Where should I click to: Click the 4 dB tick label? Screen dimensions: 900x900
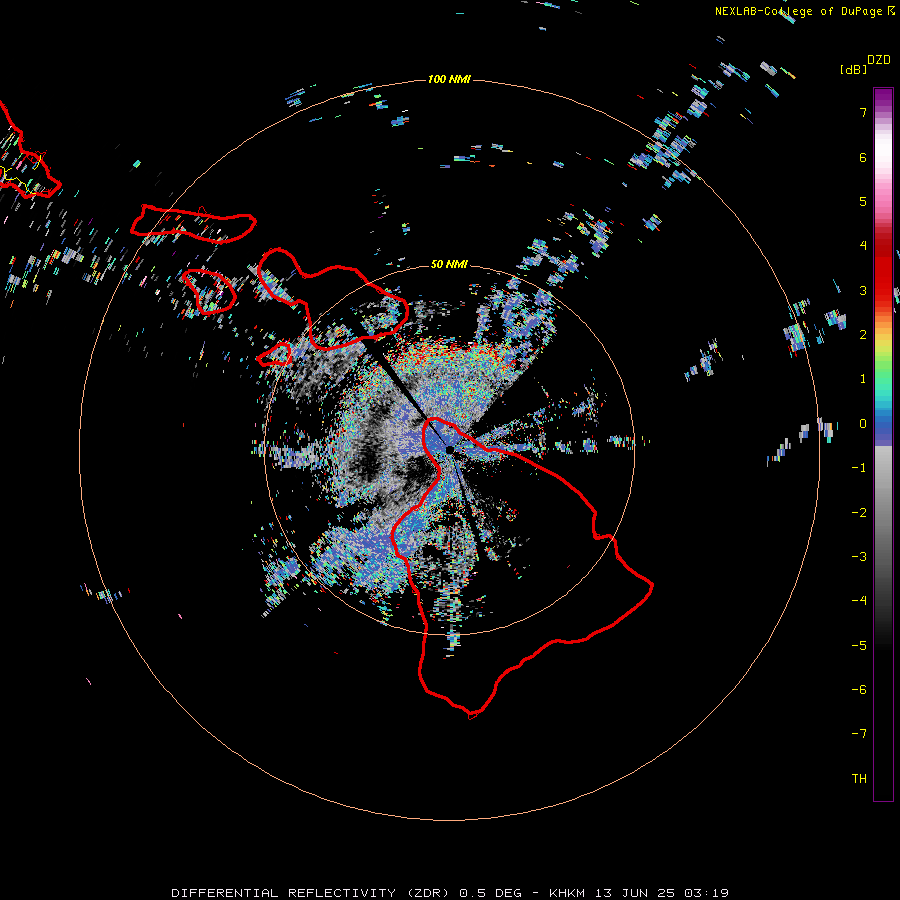coord(863,246)
